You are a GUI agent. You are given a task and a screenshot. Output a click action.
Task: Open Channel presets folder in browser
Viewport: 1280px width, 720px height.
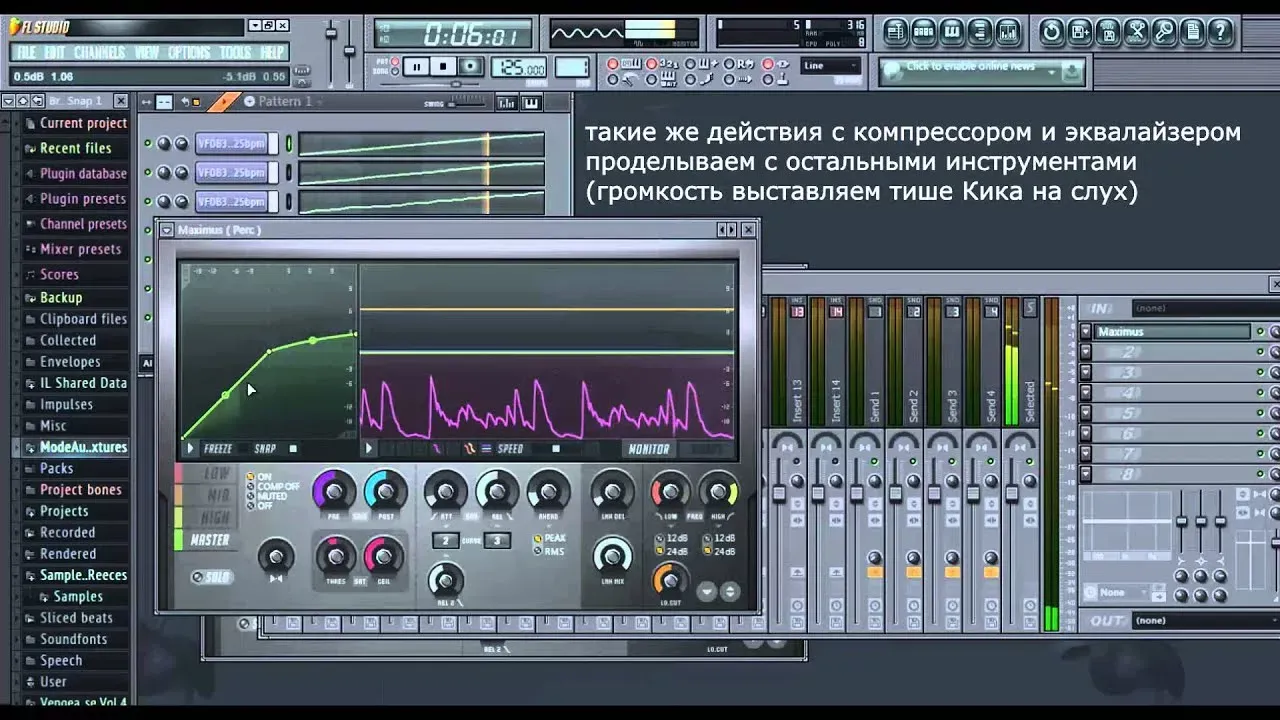[x=83, y=224]
